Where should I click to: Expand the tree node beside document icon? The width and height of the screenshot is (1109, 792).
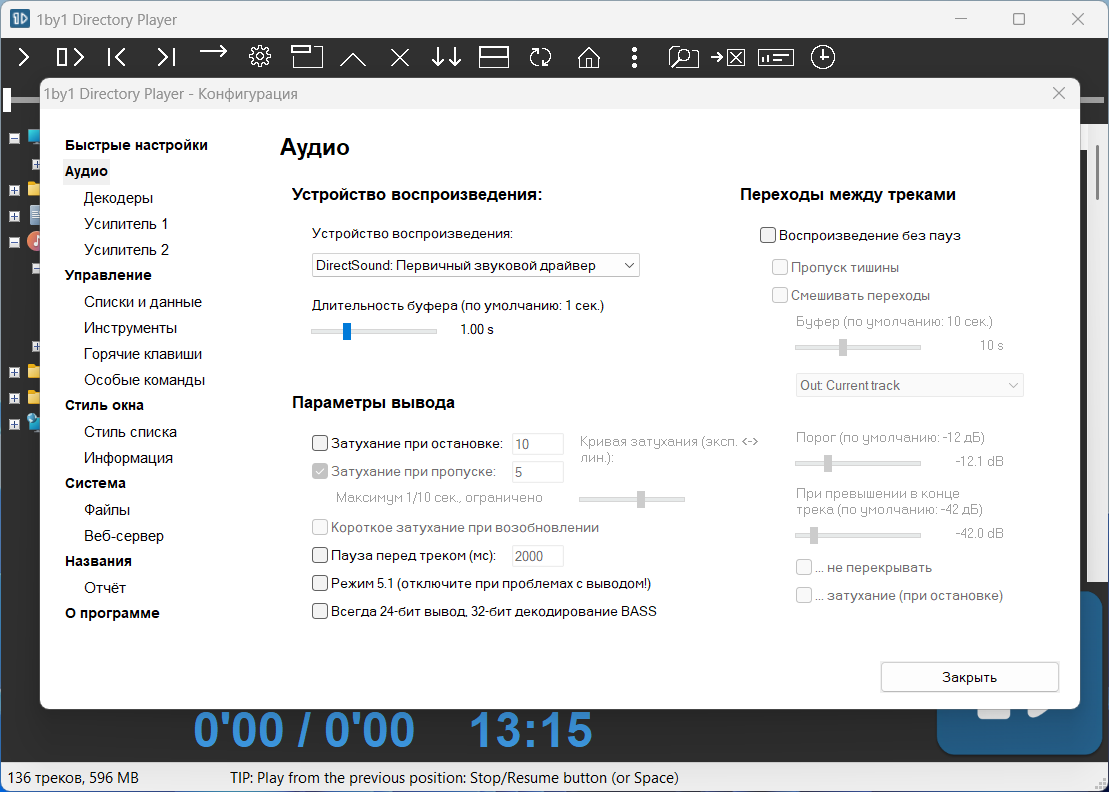14,216
